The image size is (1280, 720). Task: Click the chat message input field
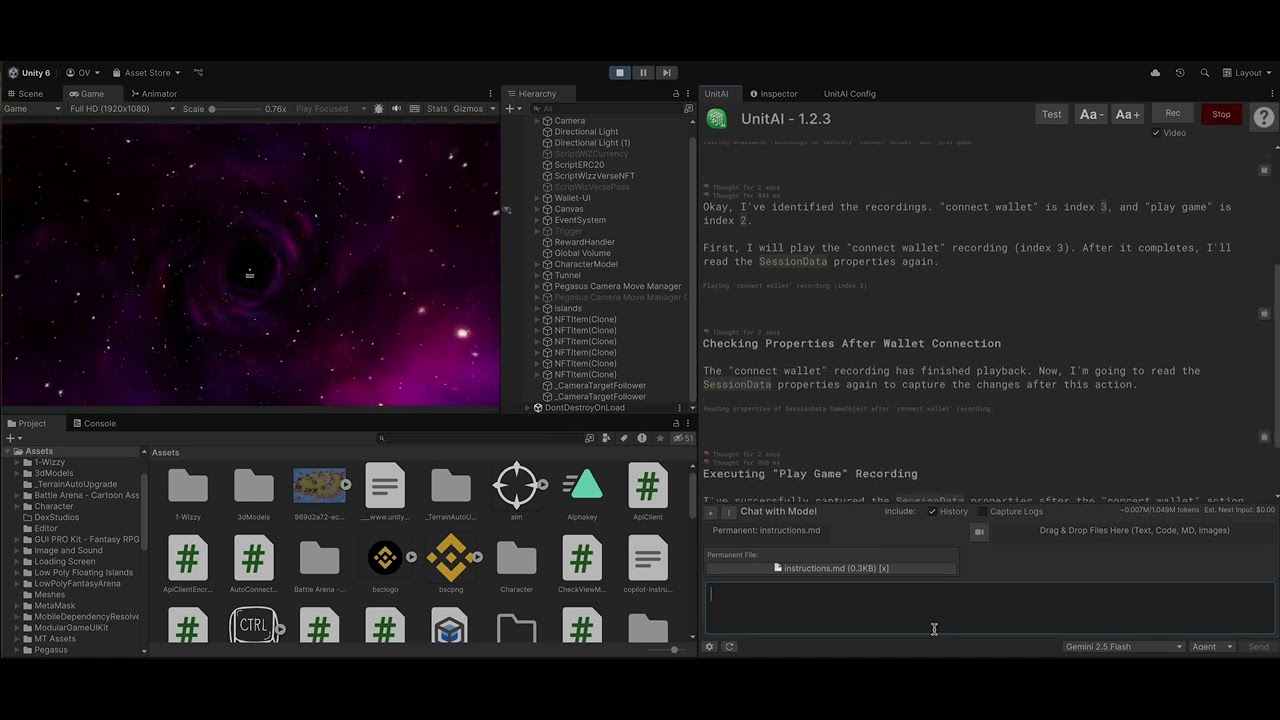pyautogui.click(x=990, y=607)
